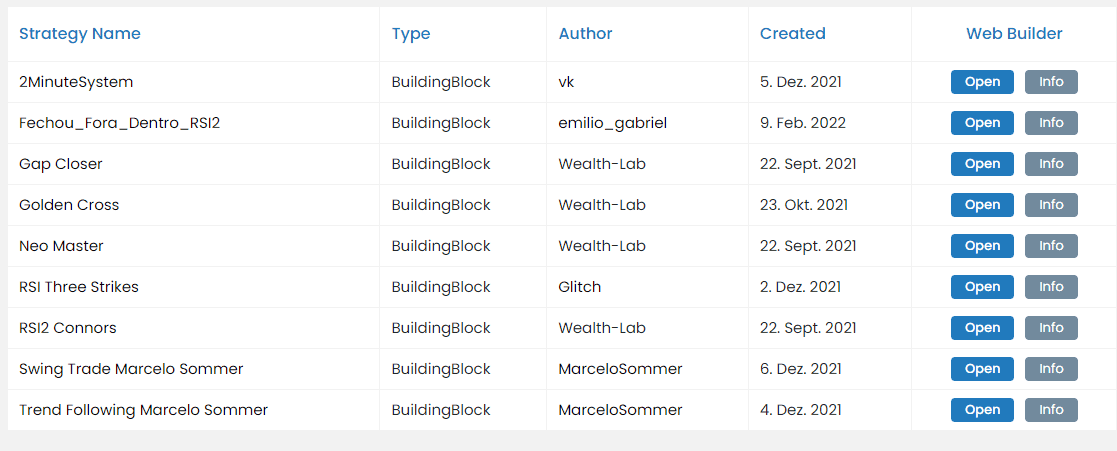Show Info for RSI2 Connors
This screenshot has width=1117, height=451.
coord(1051,328)
